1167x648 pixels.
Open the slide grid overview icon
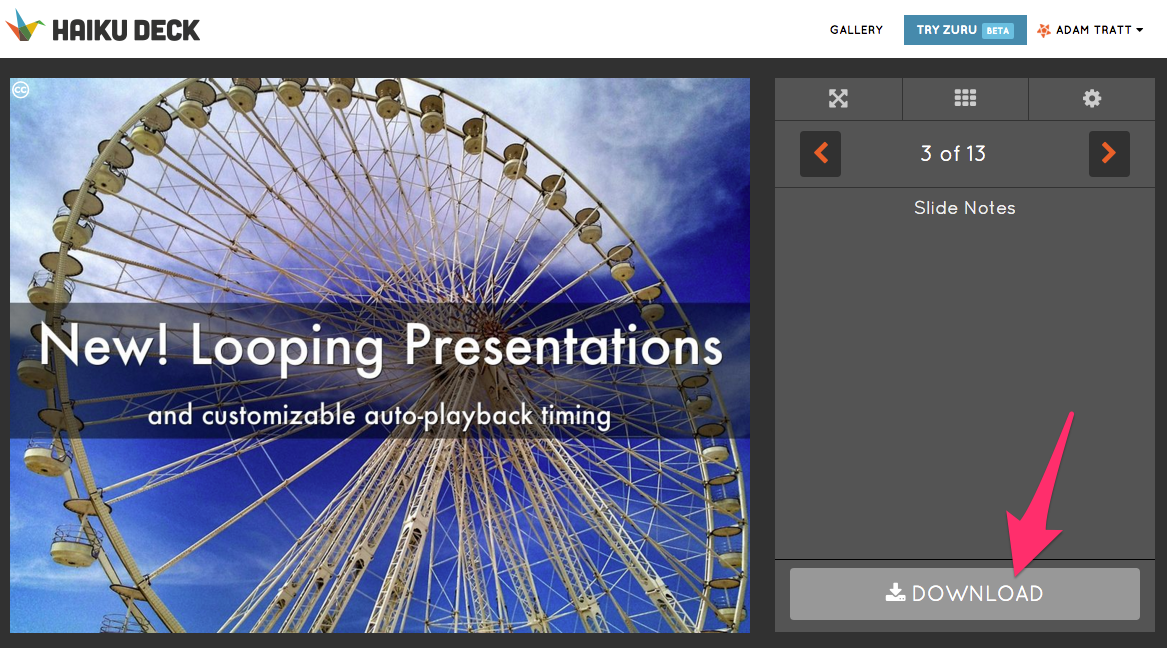click(x=965, y=98)
